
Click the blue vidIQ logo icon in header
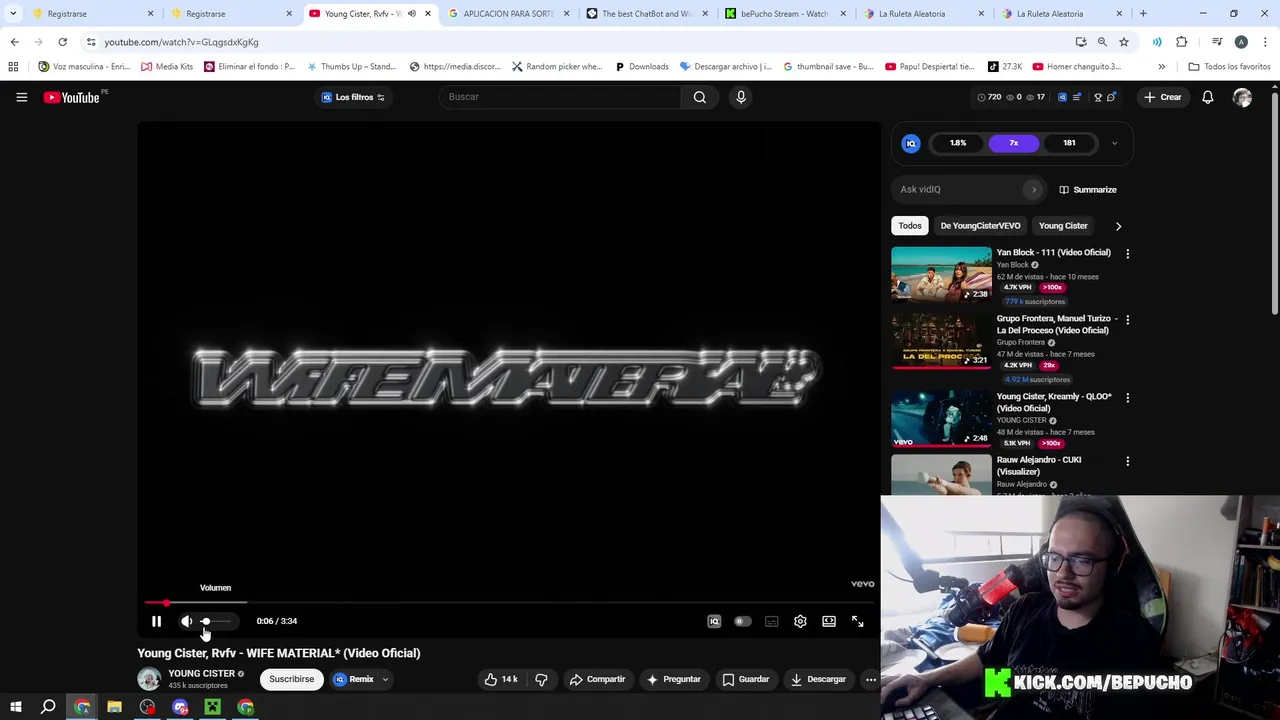coord(1062,97)
